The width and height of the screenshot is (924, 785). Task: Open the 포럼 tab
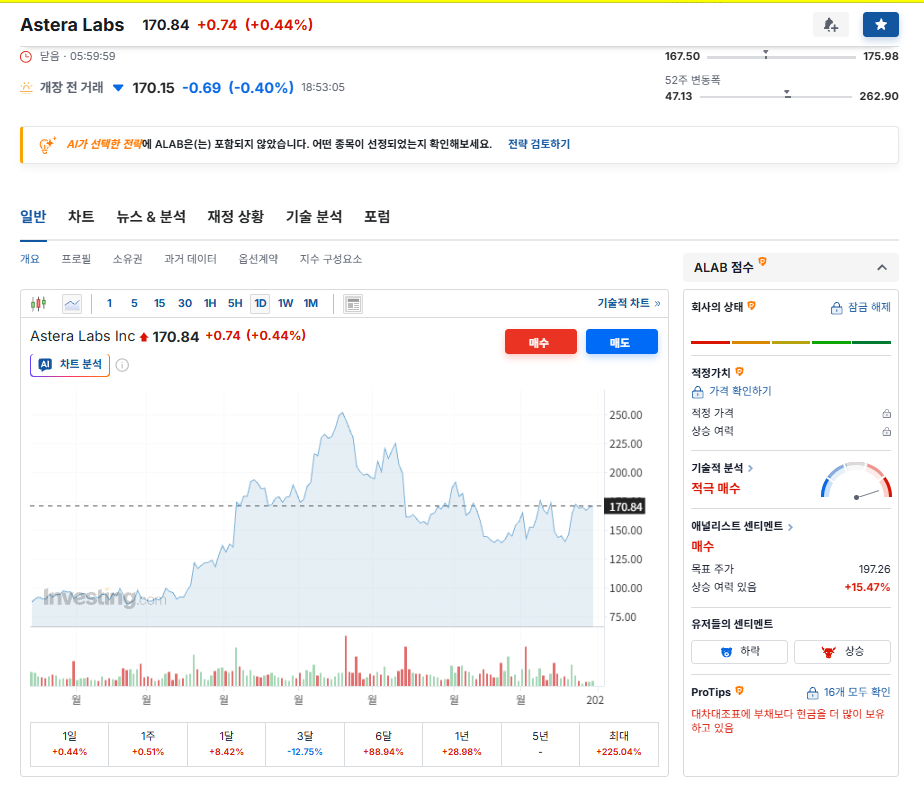[x=377, y=217]
